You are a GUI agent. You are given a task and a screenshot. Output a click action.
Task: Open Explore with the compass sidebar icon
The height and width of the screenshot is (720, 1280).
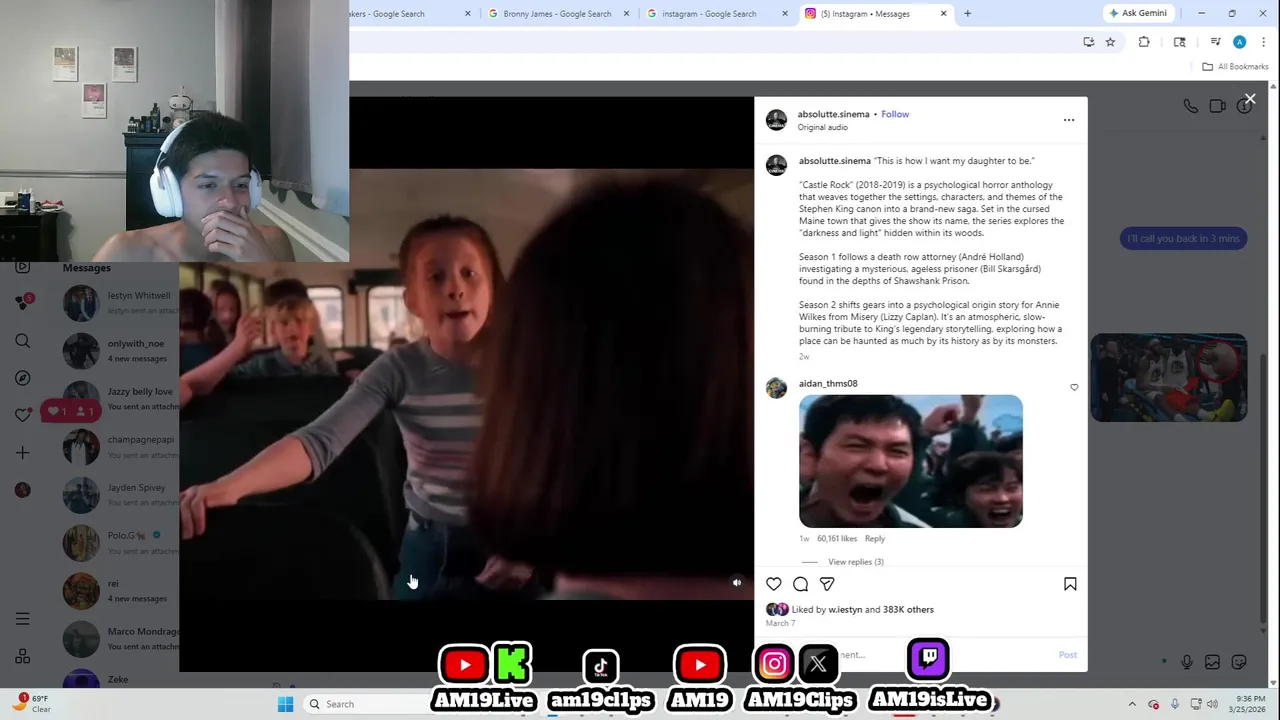pyautogui.click(x=23, y=378)
